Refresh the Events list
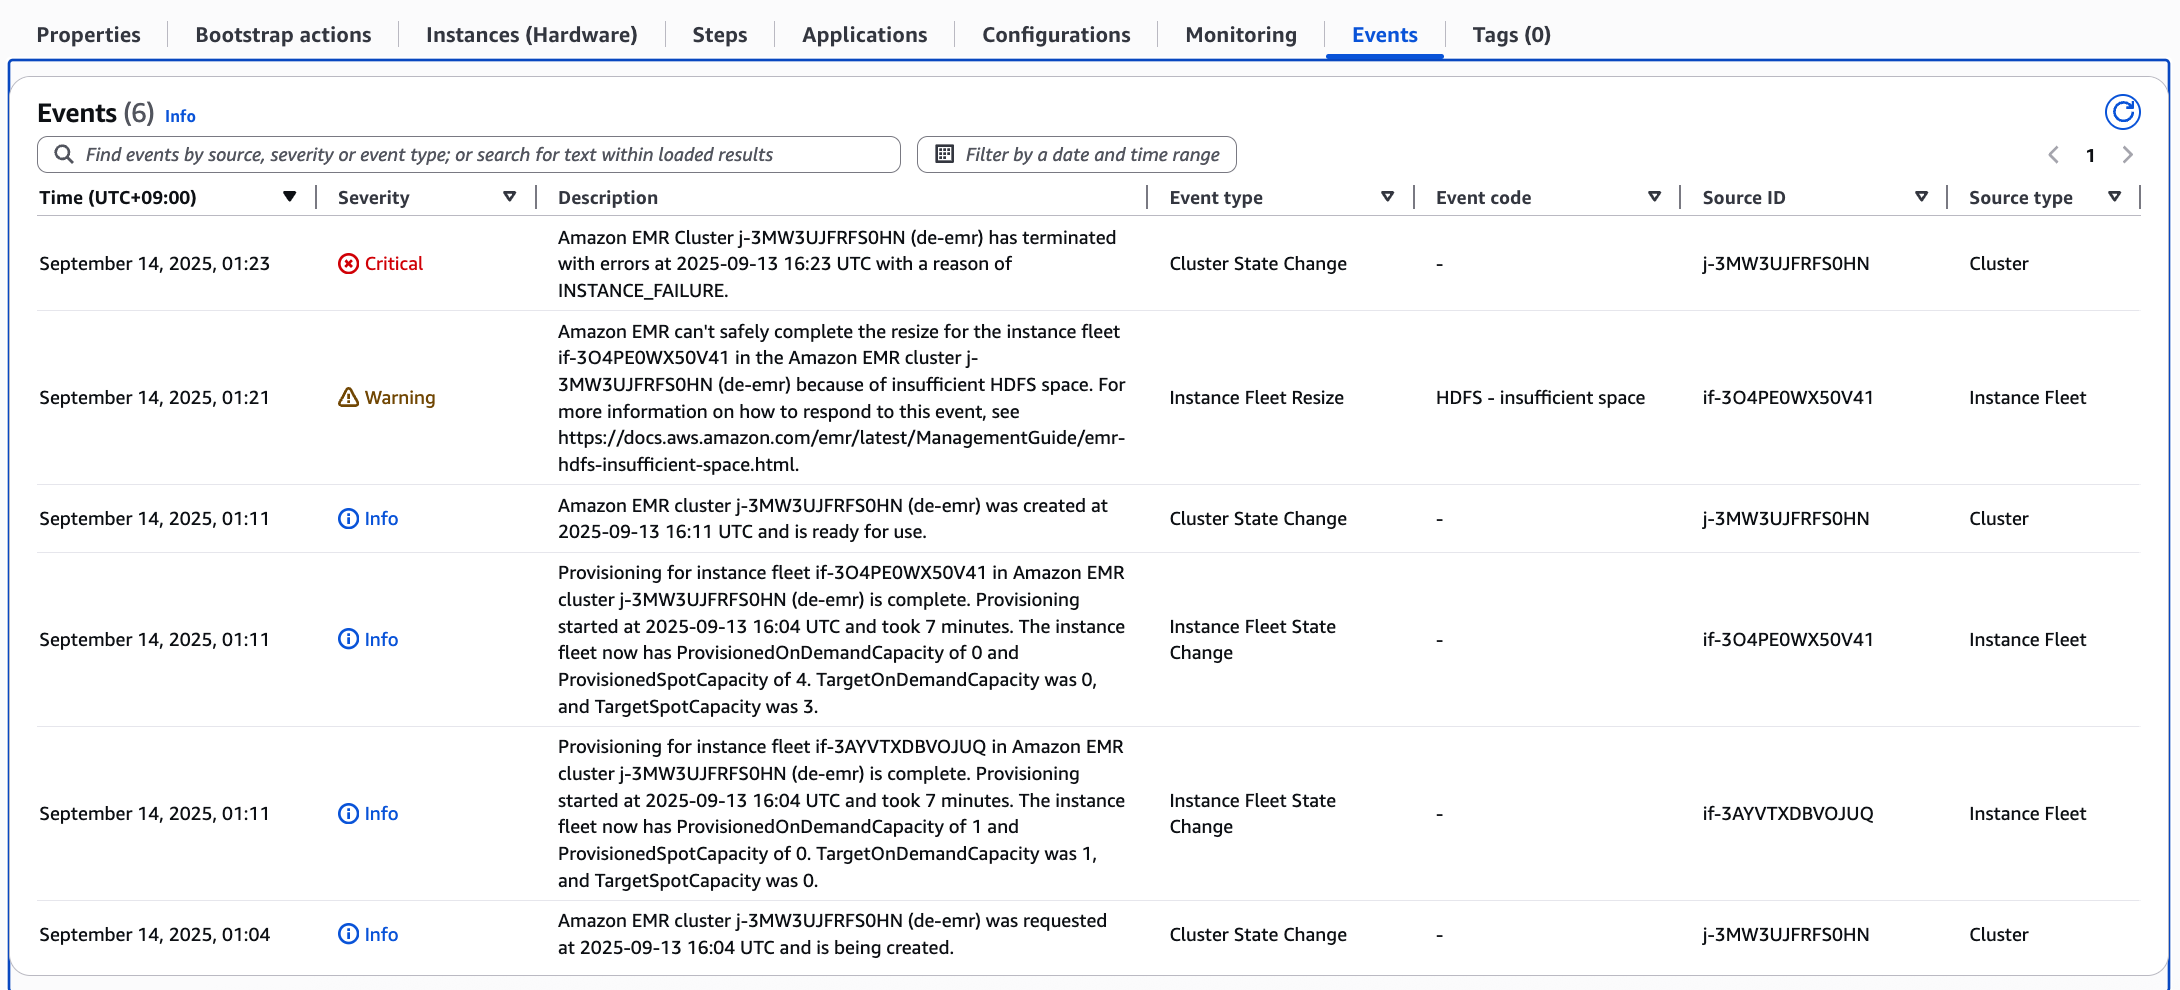The height and width of the screenshot is (990, 2180). click(2123, 112)
